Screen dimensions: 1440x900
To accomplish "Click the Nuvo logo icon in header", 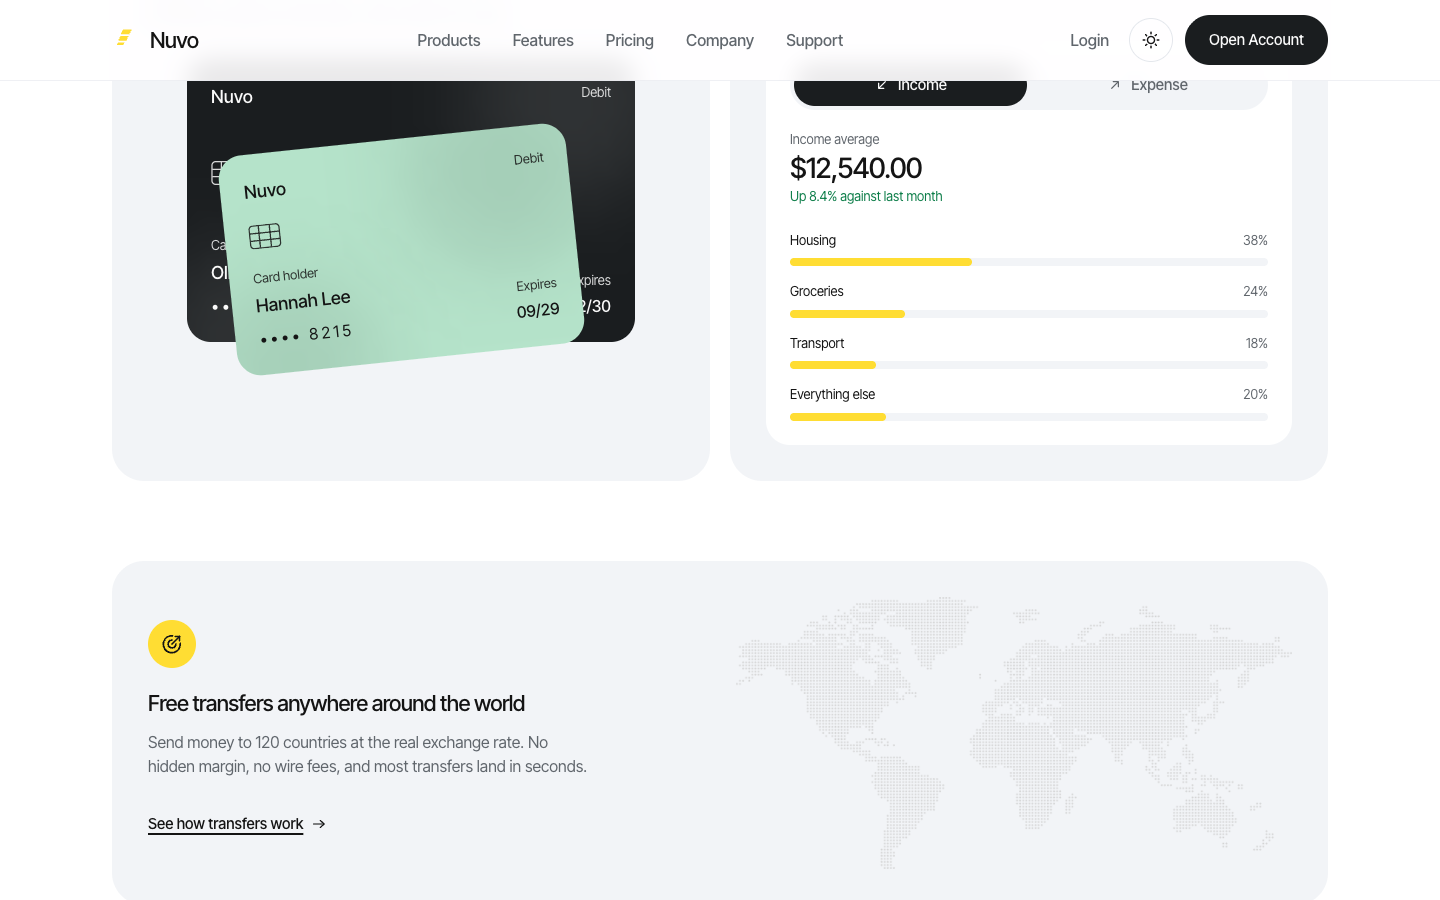I will 124,39.
